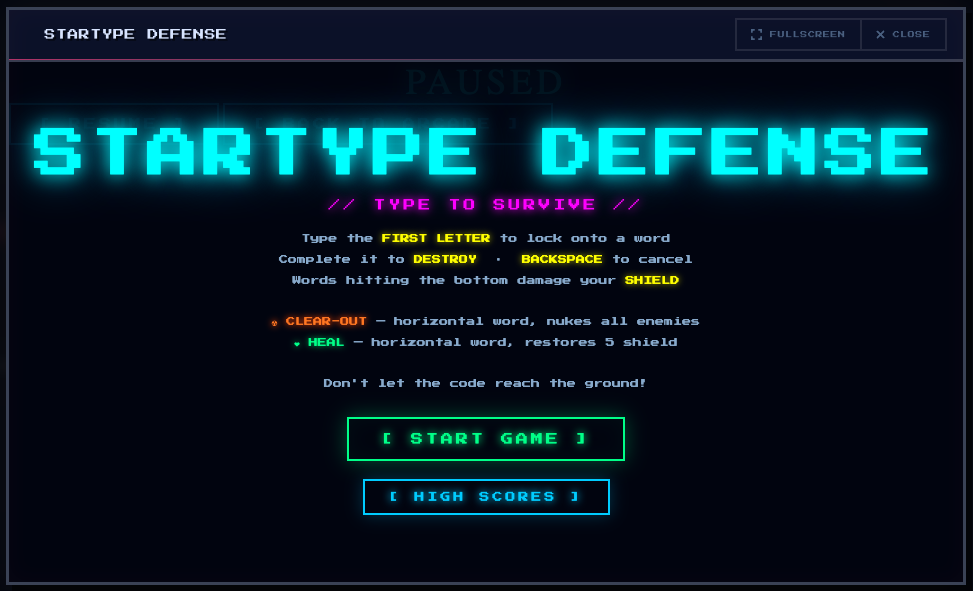Screen dimensions: 973x591
Task: Click the faded PAUSED text behind the overlay
Action: [x=484, y=81]
